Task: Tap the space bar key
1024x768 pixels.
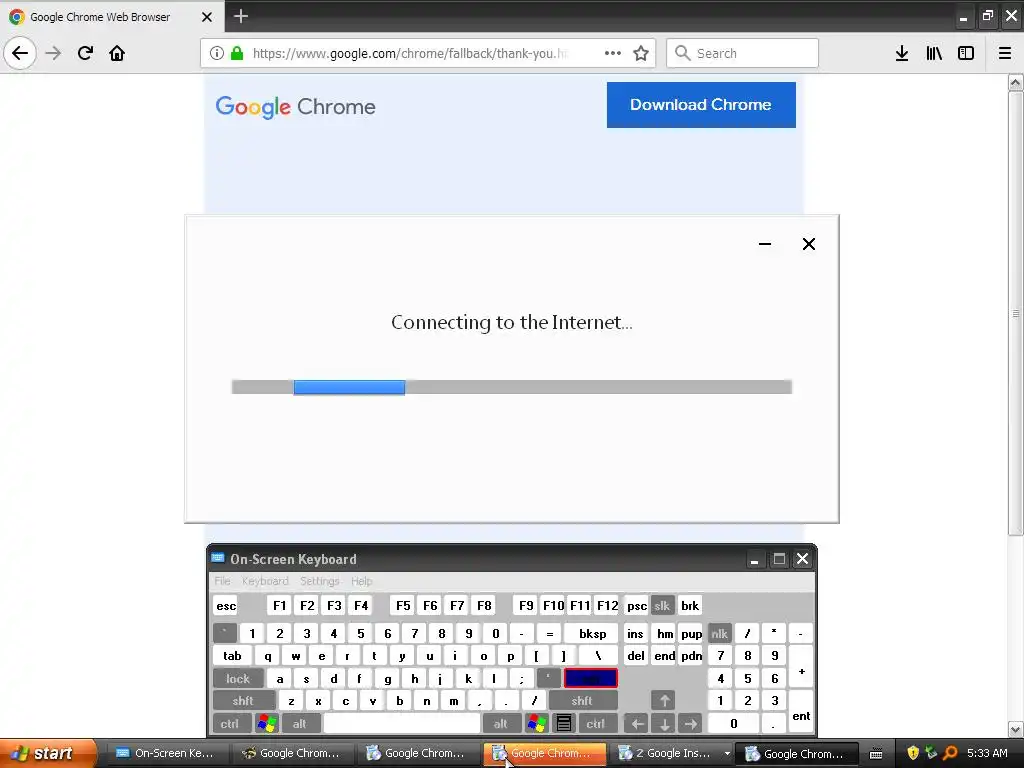Action: click(402, 724)
